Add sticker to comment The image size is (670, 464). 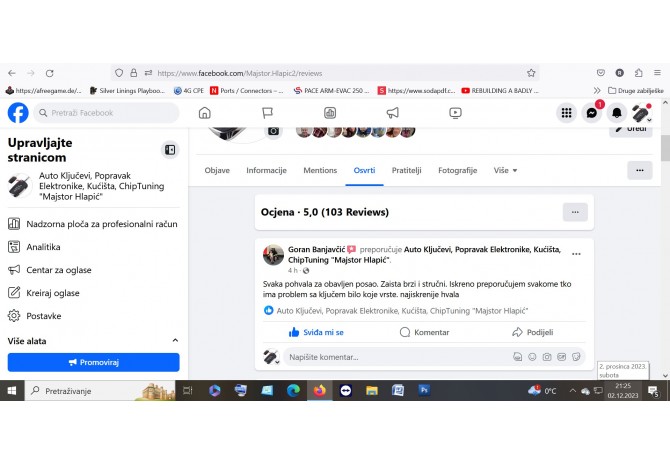576,357
